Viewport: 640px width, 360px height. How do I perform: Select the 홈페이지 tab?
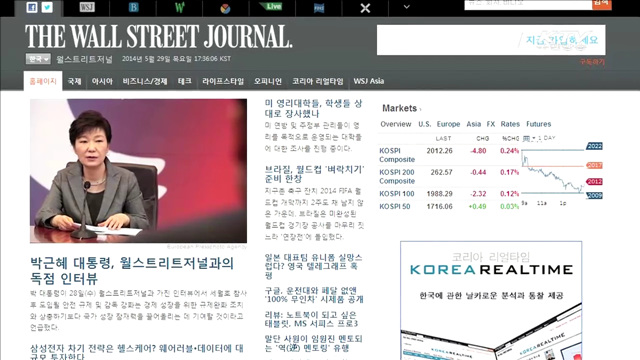(x=43, y=81)
